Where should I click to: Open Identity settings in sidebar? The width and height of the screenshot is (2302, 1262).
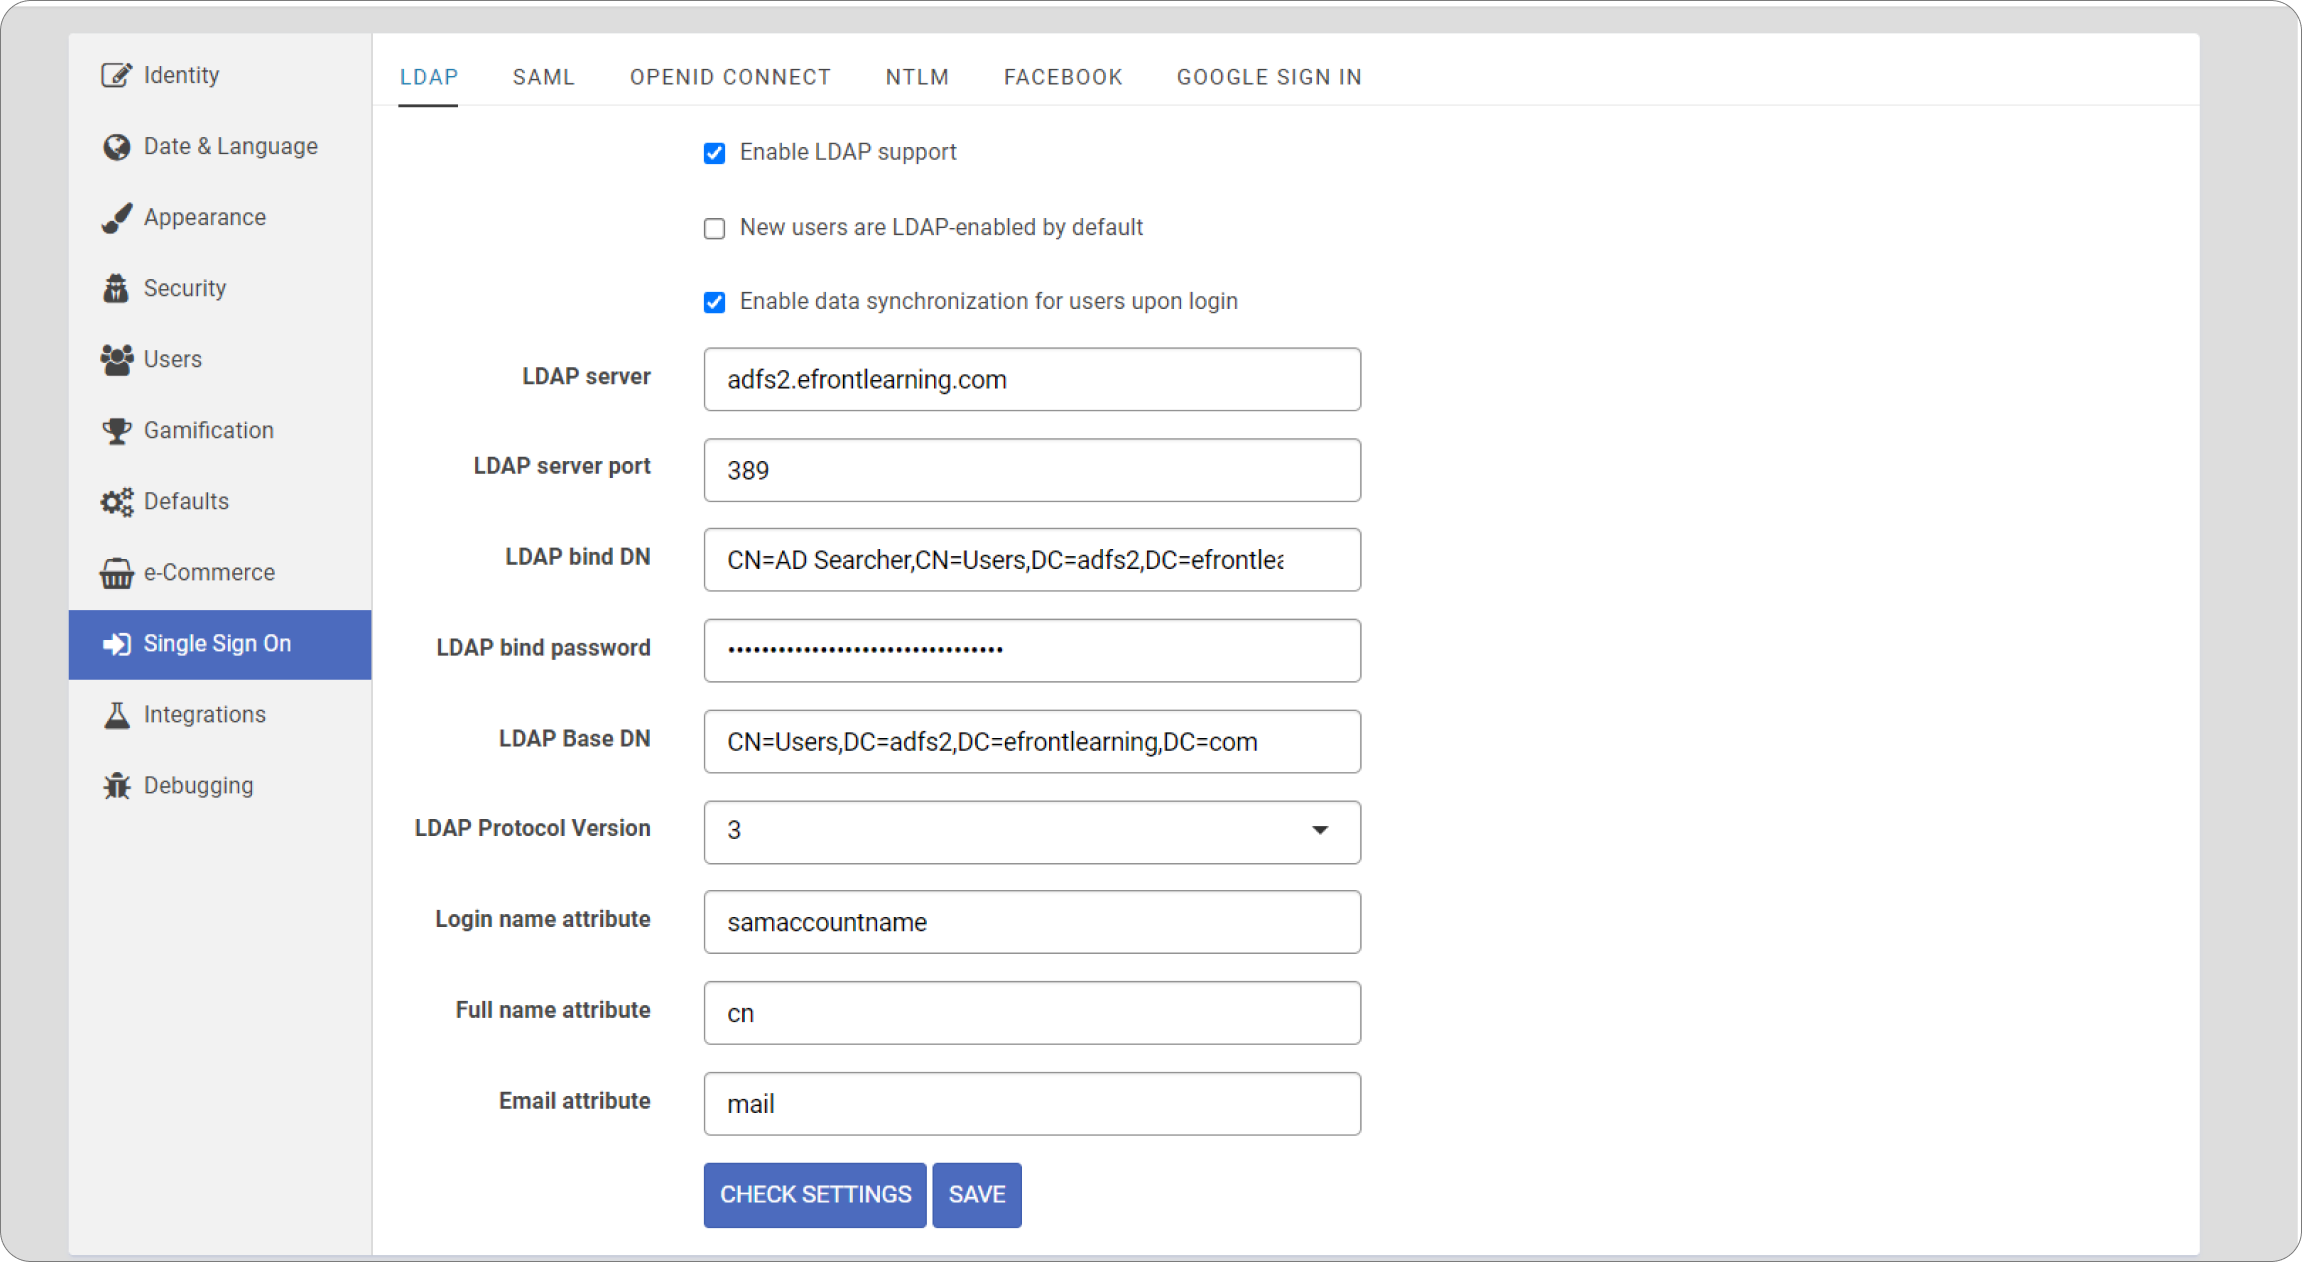click(x=220, y=75)
